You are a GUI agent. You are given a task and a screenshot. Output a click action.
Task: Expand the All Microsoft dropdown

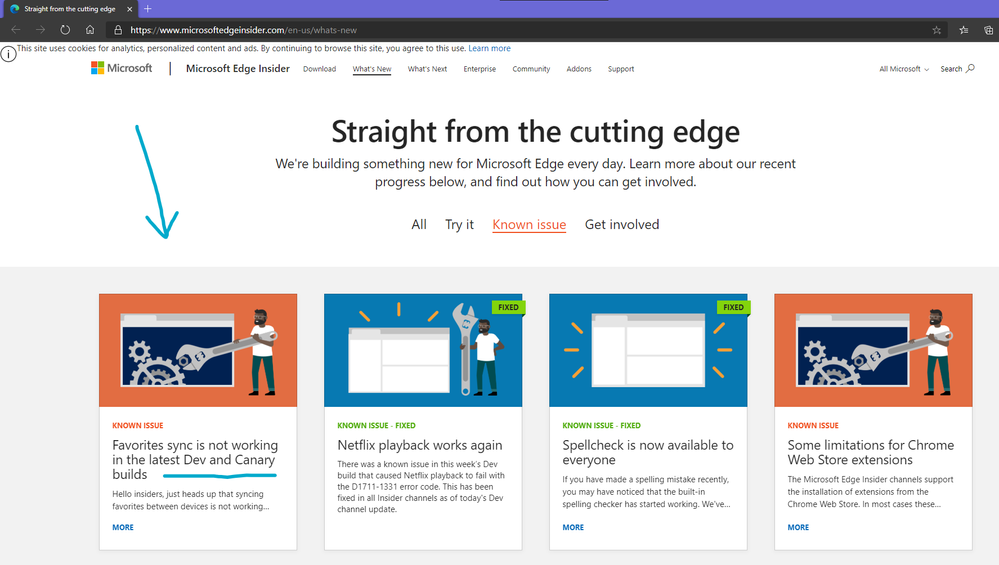coord(904,69)
